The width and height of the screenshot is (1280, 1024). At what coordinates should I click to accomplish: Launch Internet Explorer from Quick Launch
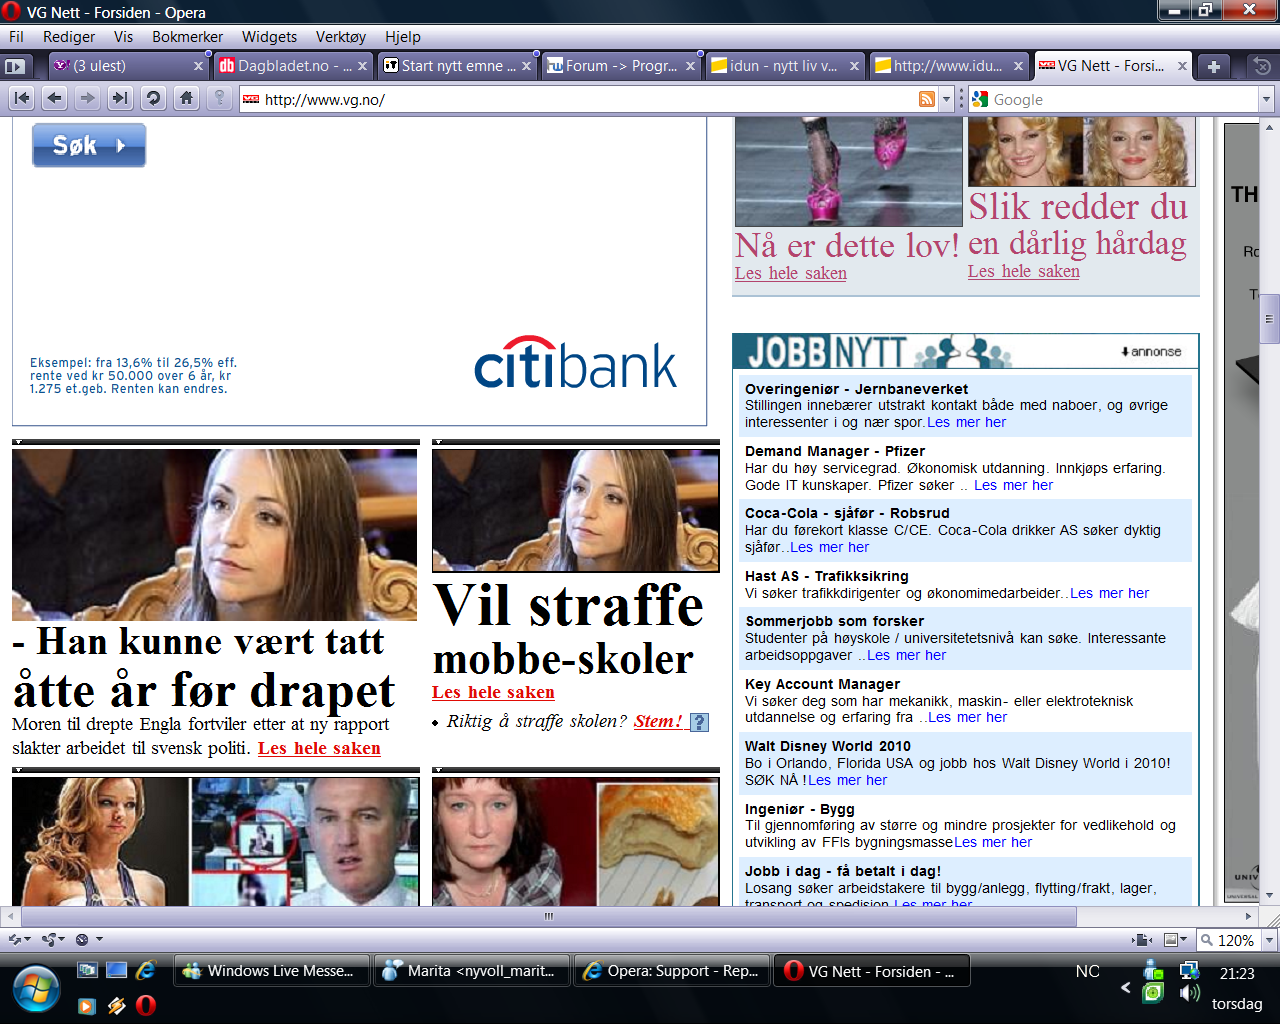coord(146,970)
